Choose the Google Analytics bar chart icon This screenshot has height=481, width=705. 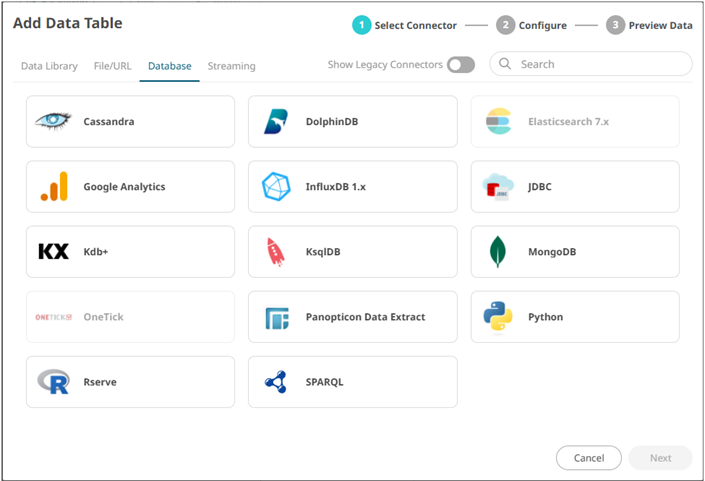54,187
